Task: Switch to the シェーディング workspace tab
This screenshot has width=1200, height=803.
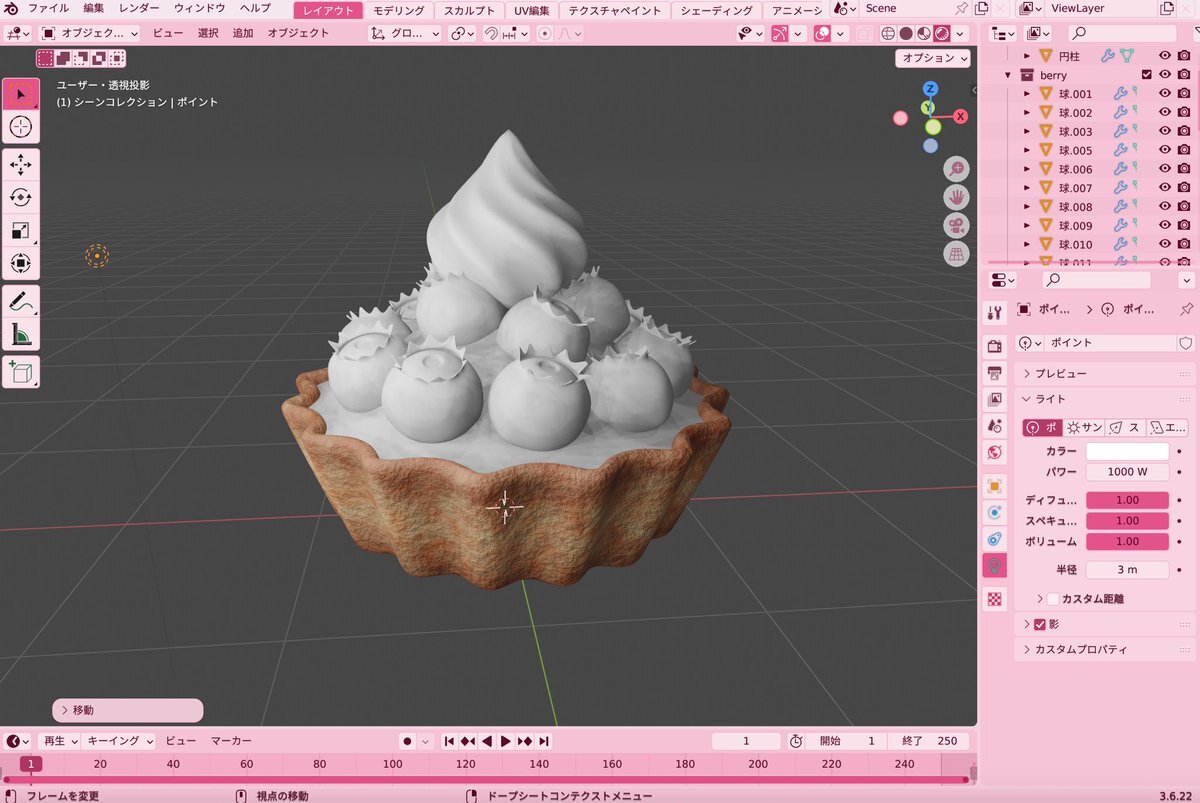Action: [x=716, y=11]
